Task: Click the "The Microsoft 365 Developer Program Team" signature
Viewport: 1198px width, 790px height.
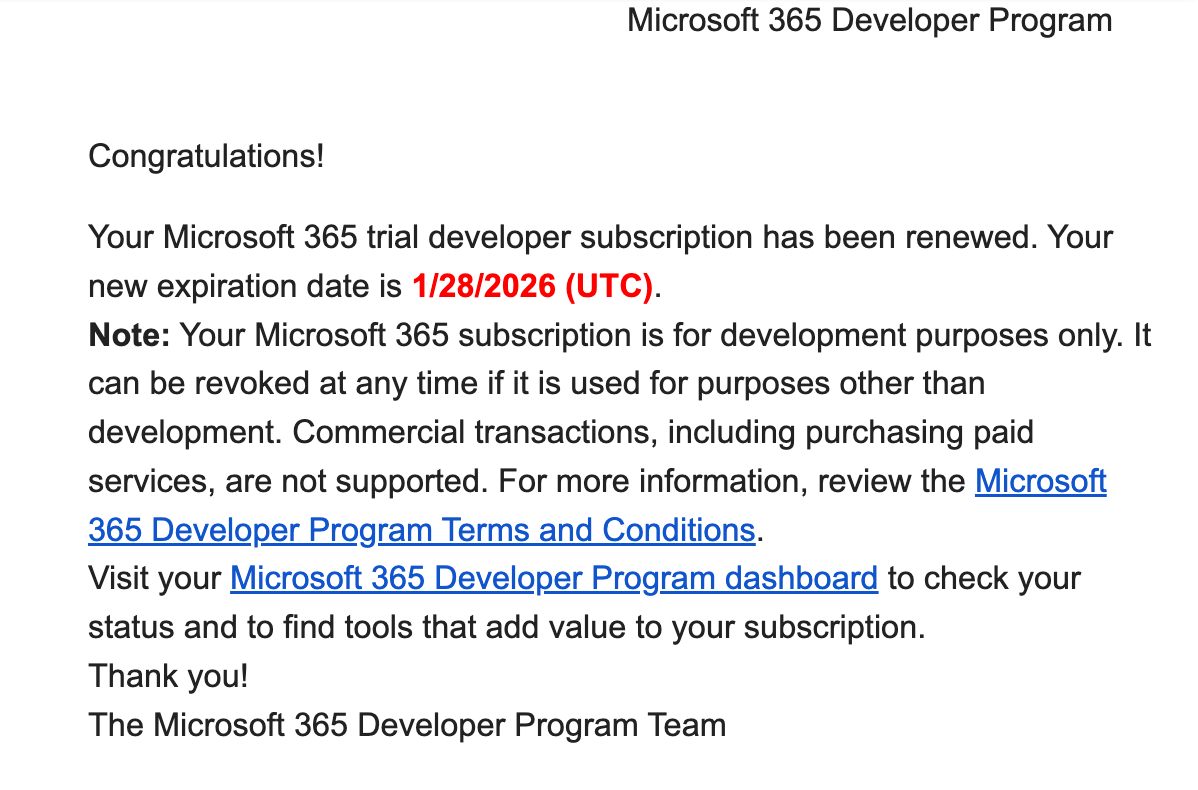Action: [x=407, y=724]
